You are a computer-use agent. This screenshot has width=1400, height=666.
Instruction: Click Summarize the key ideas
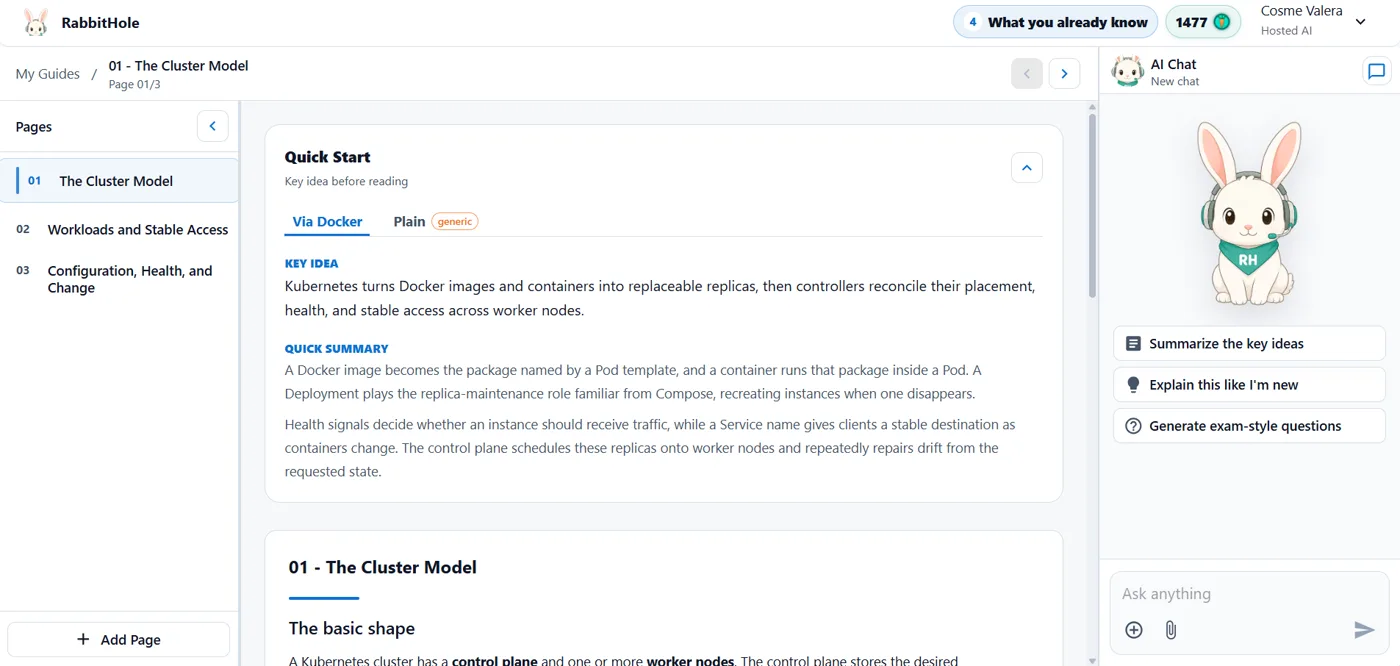pyautogui.click(x=1249, y=343)
